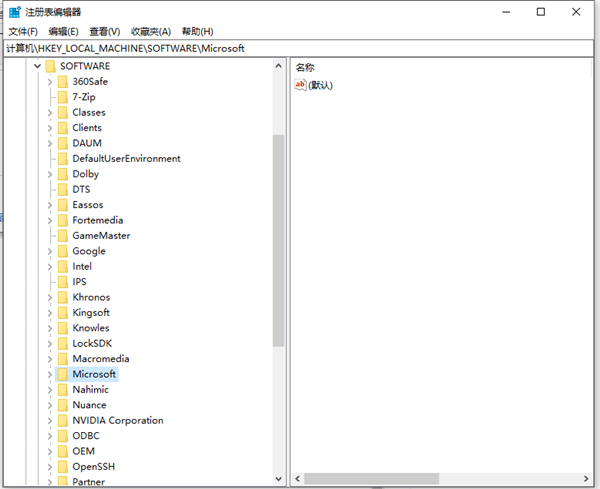Open the 文件(F) menu

tap(23, 32)
